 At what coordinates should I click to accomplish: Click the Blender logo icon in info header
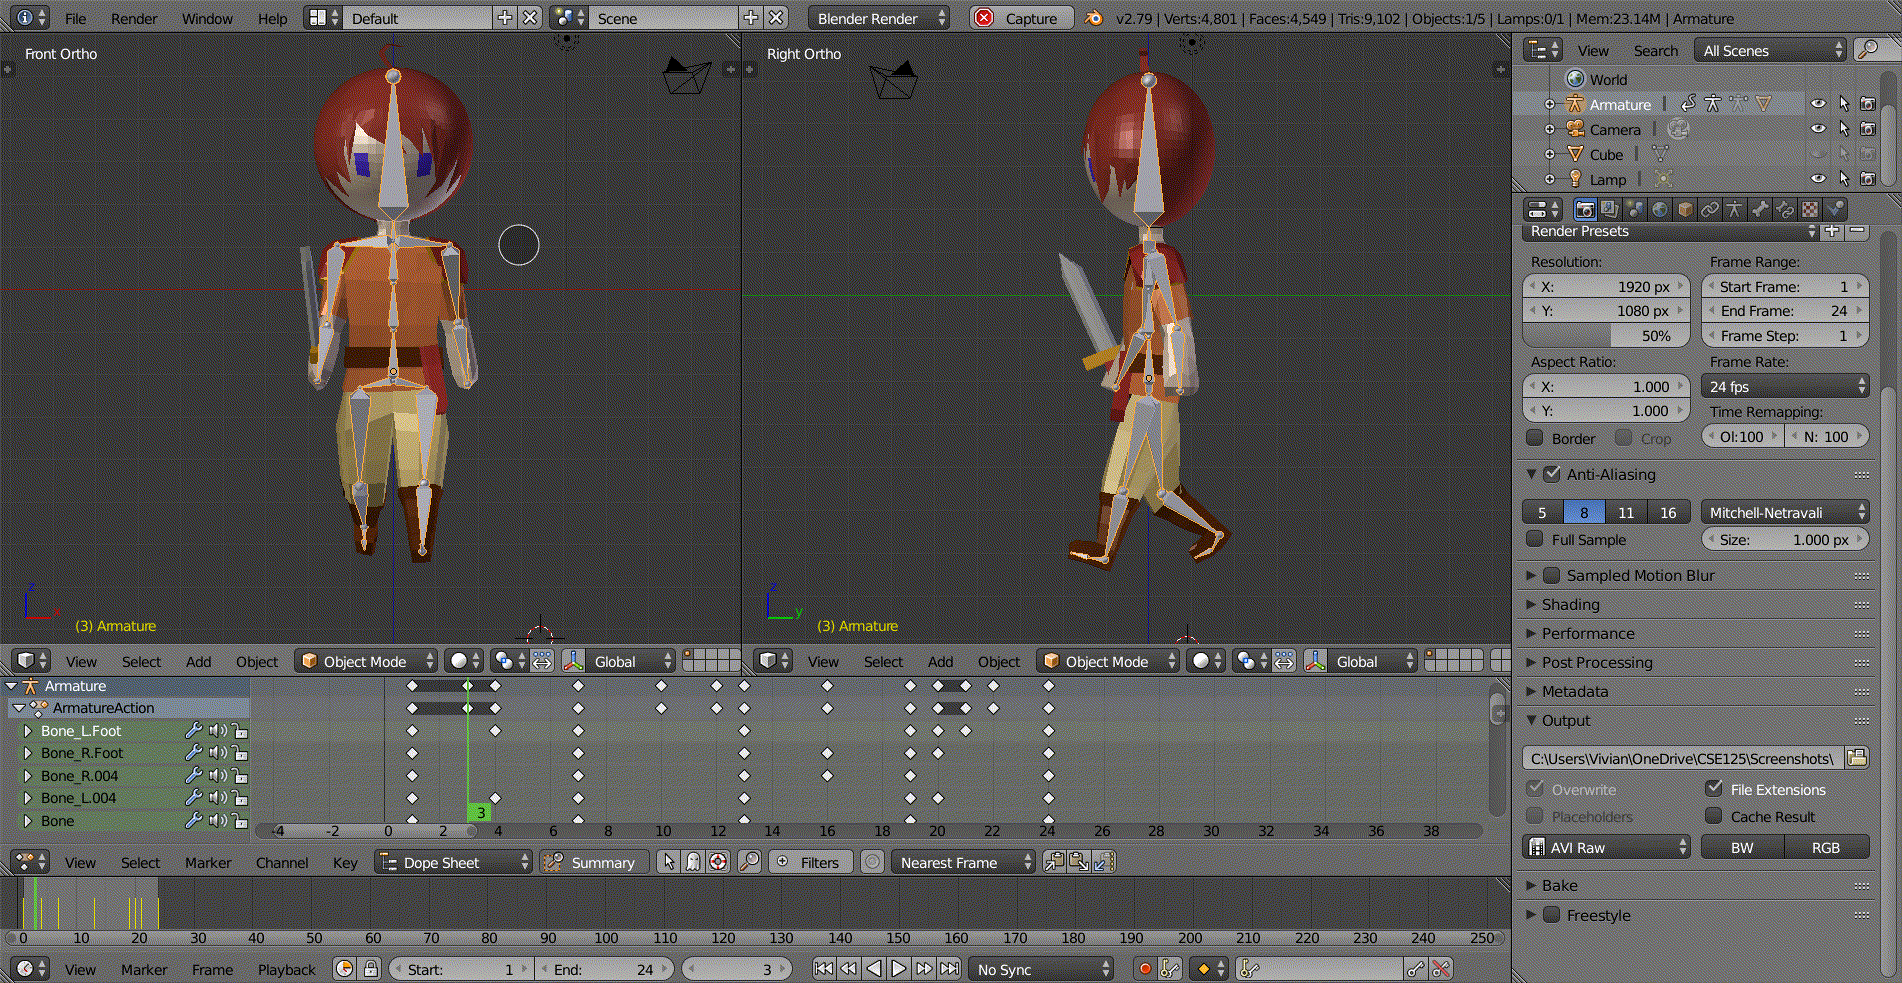pyautogui.click(x=1094, y=18)
